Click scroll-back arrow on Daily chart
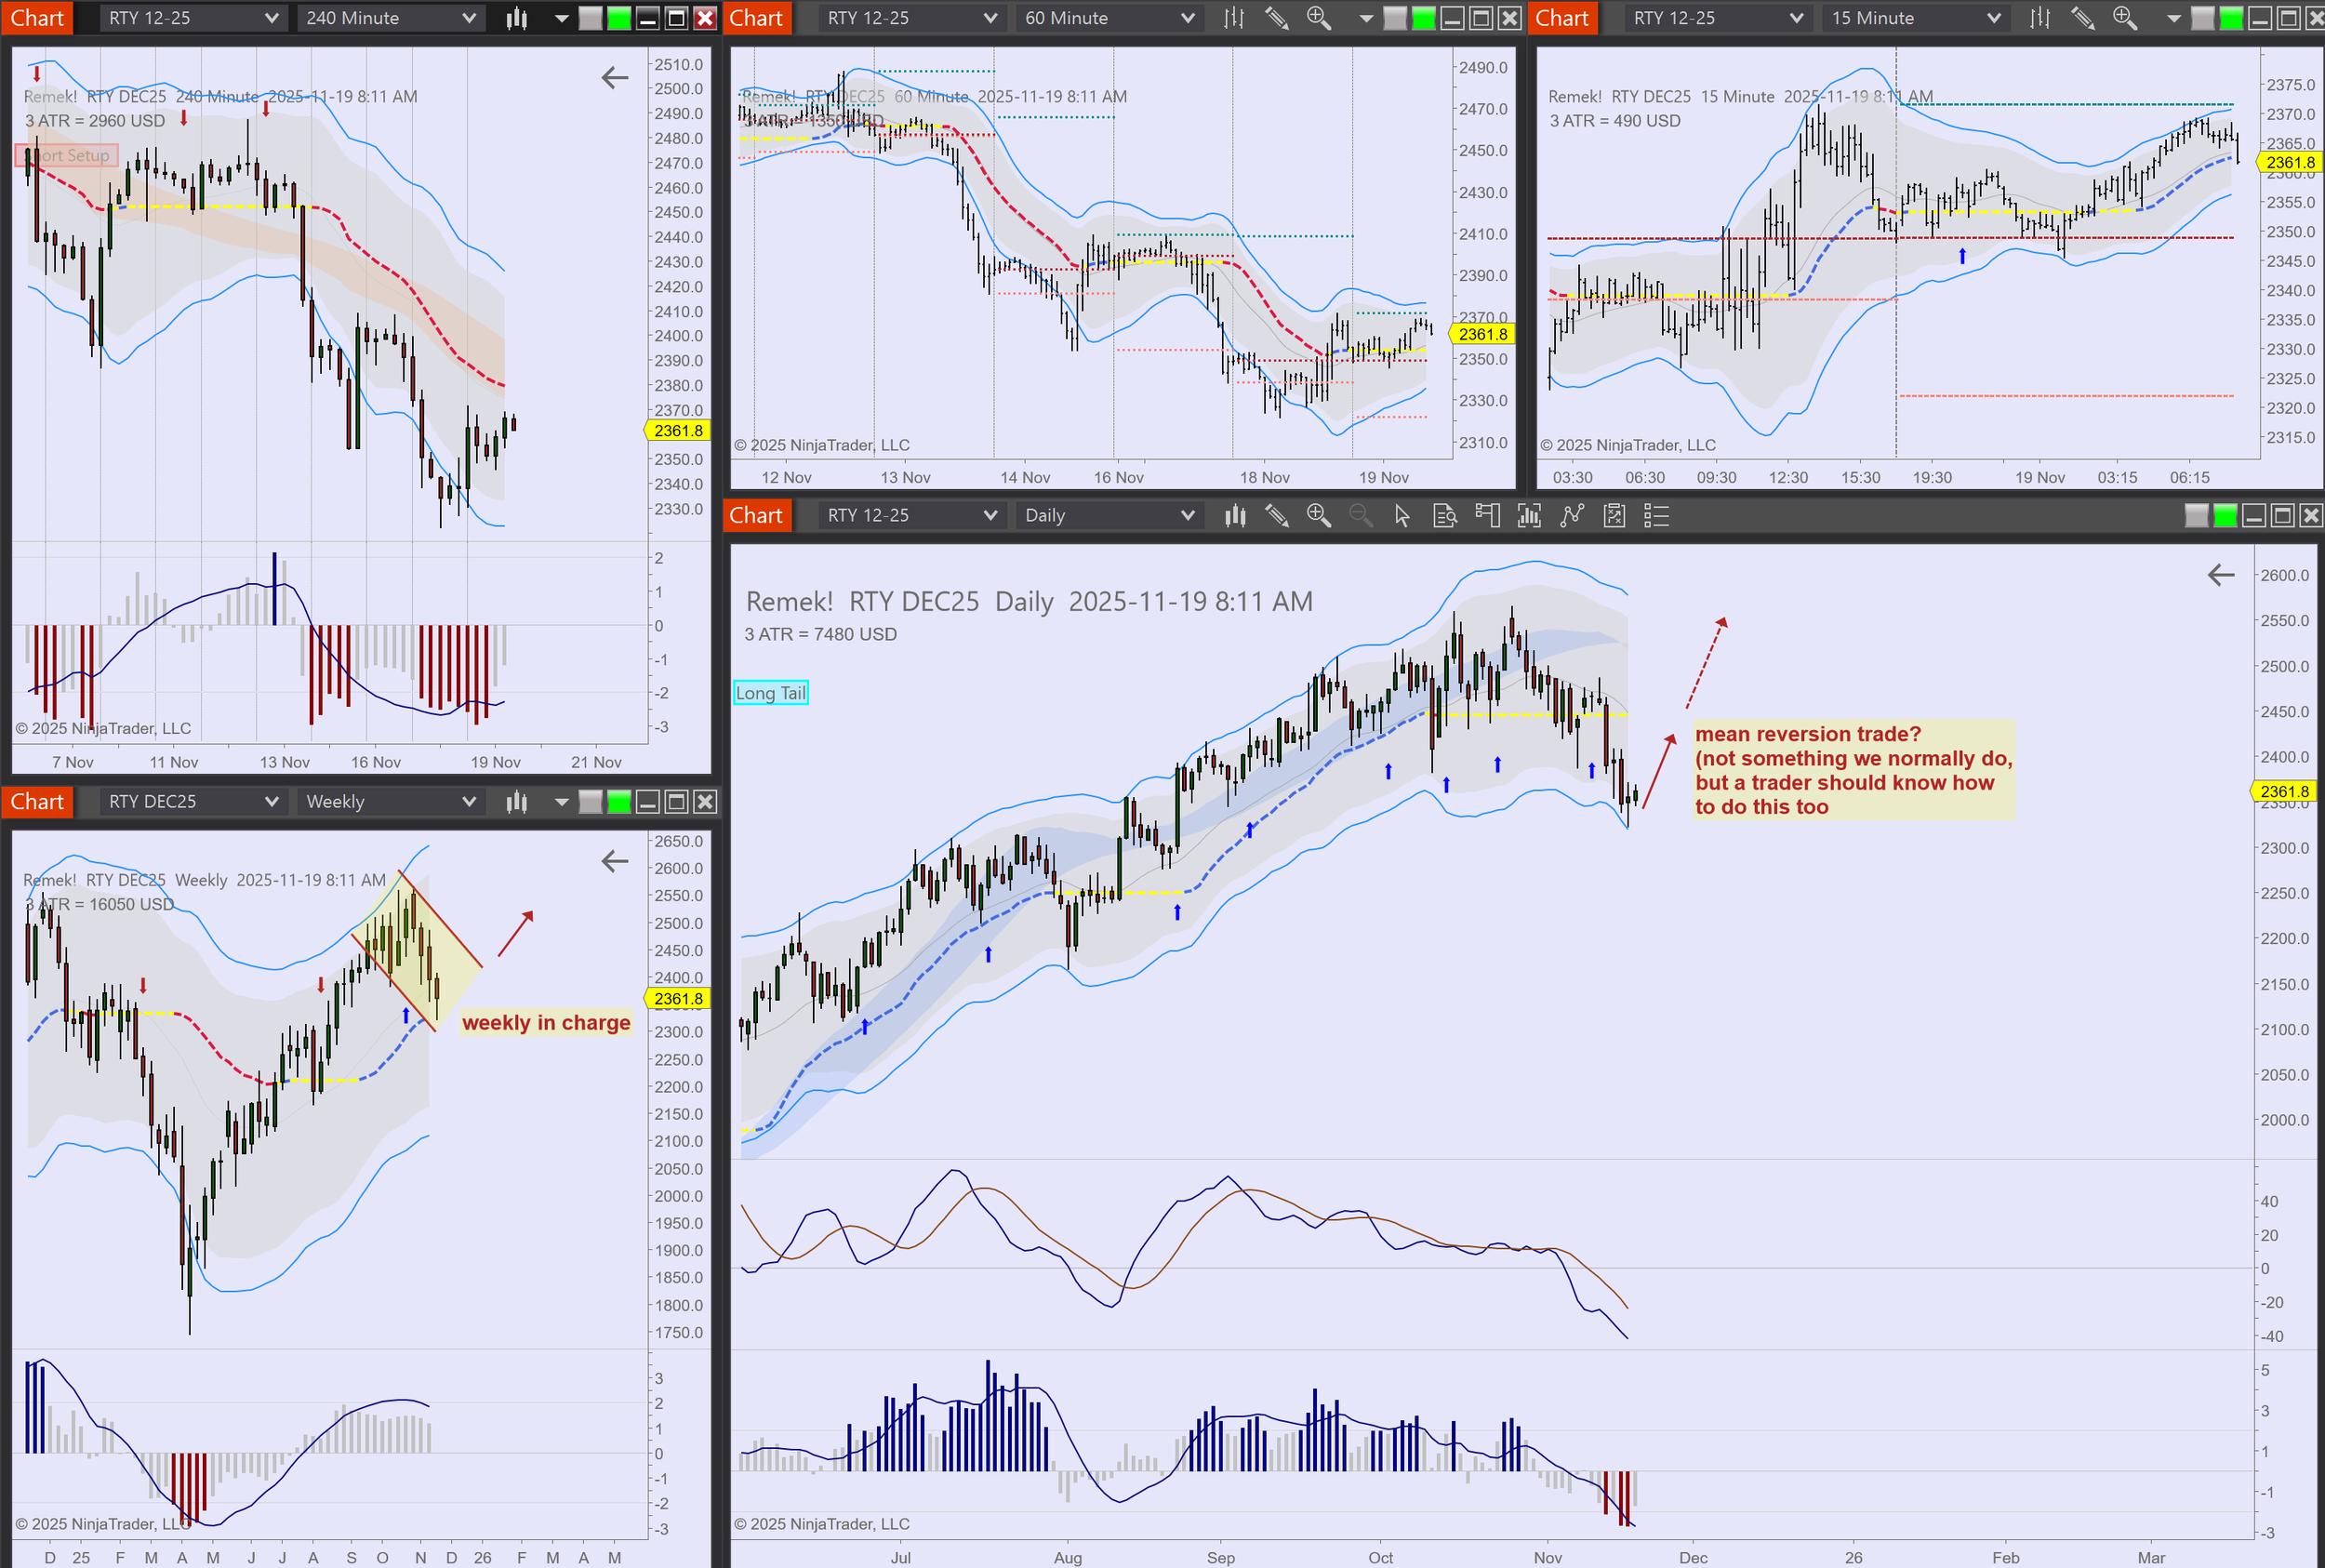The width and height of the screenshot is (2325, 1568). point(2220,575)
